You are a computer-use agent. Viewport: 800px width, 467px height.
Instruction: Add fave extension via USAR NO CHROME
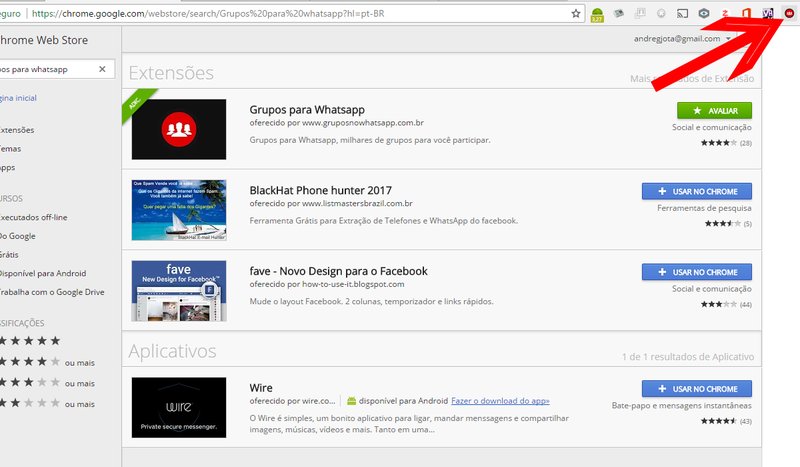(x=697, y=272)
